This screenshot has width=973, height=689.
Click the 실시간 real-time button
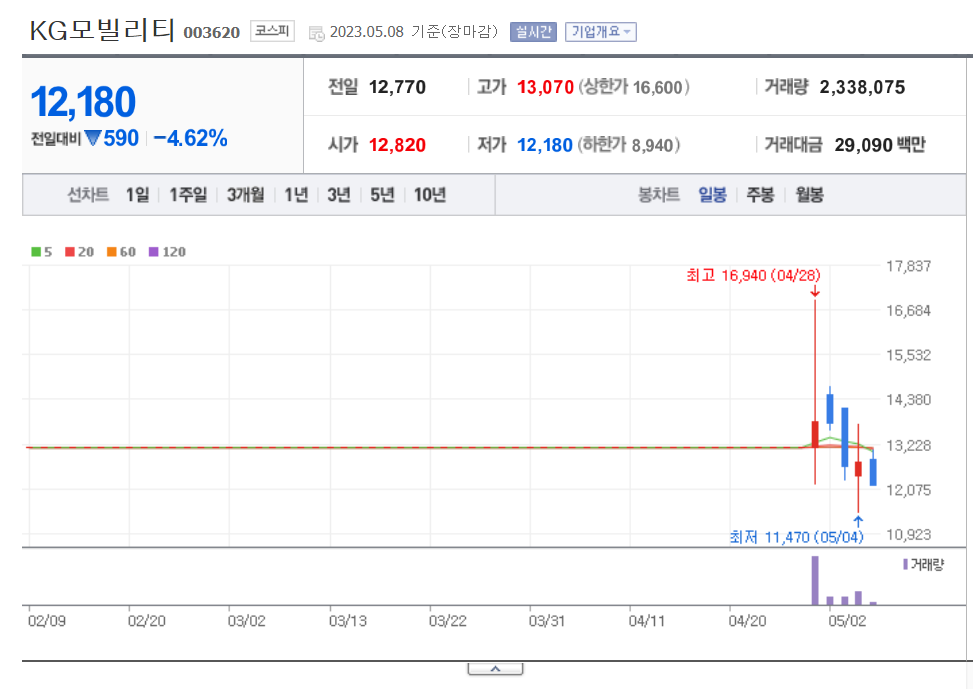click(533, 32)
